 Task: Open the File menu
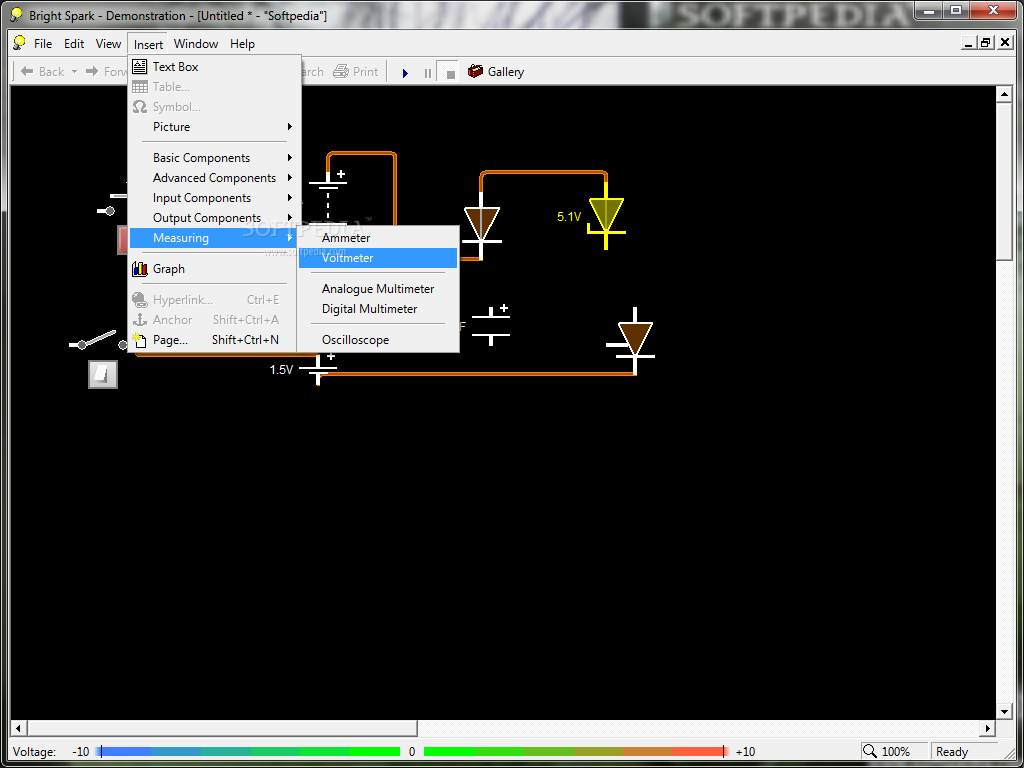(43, 44)
